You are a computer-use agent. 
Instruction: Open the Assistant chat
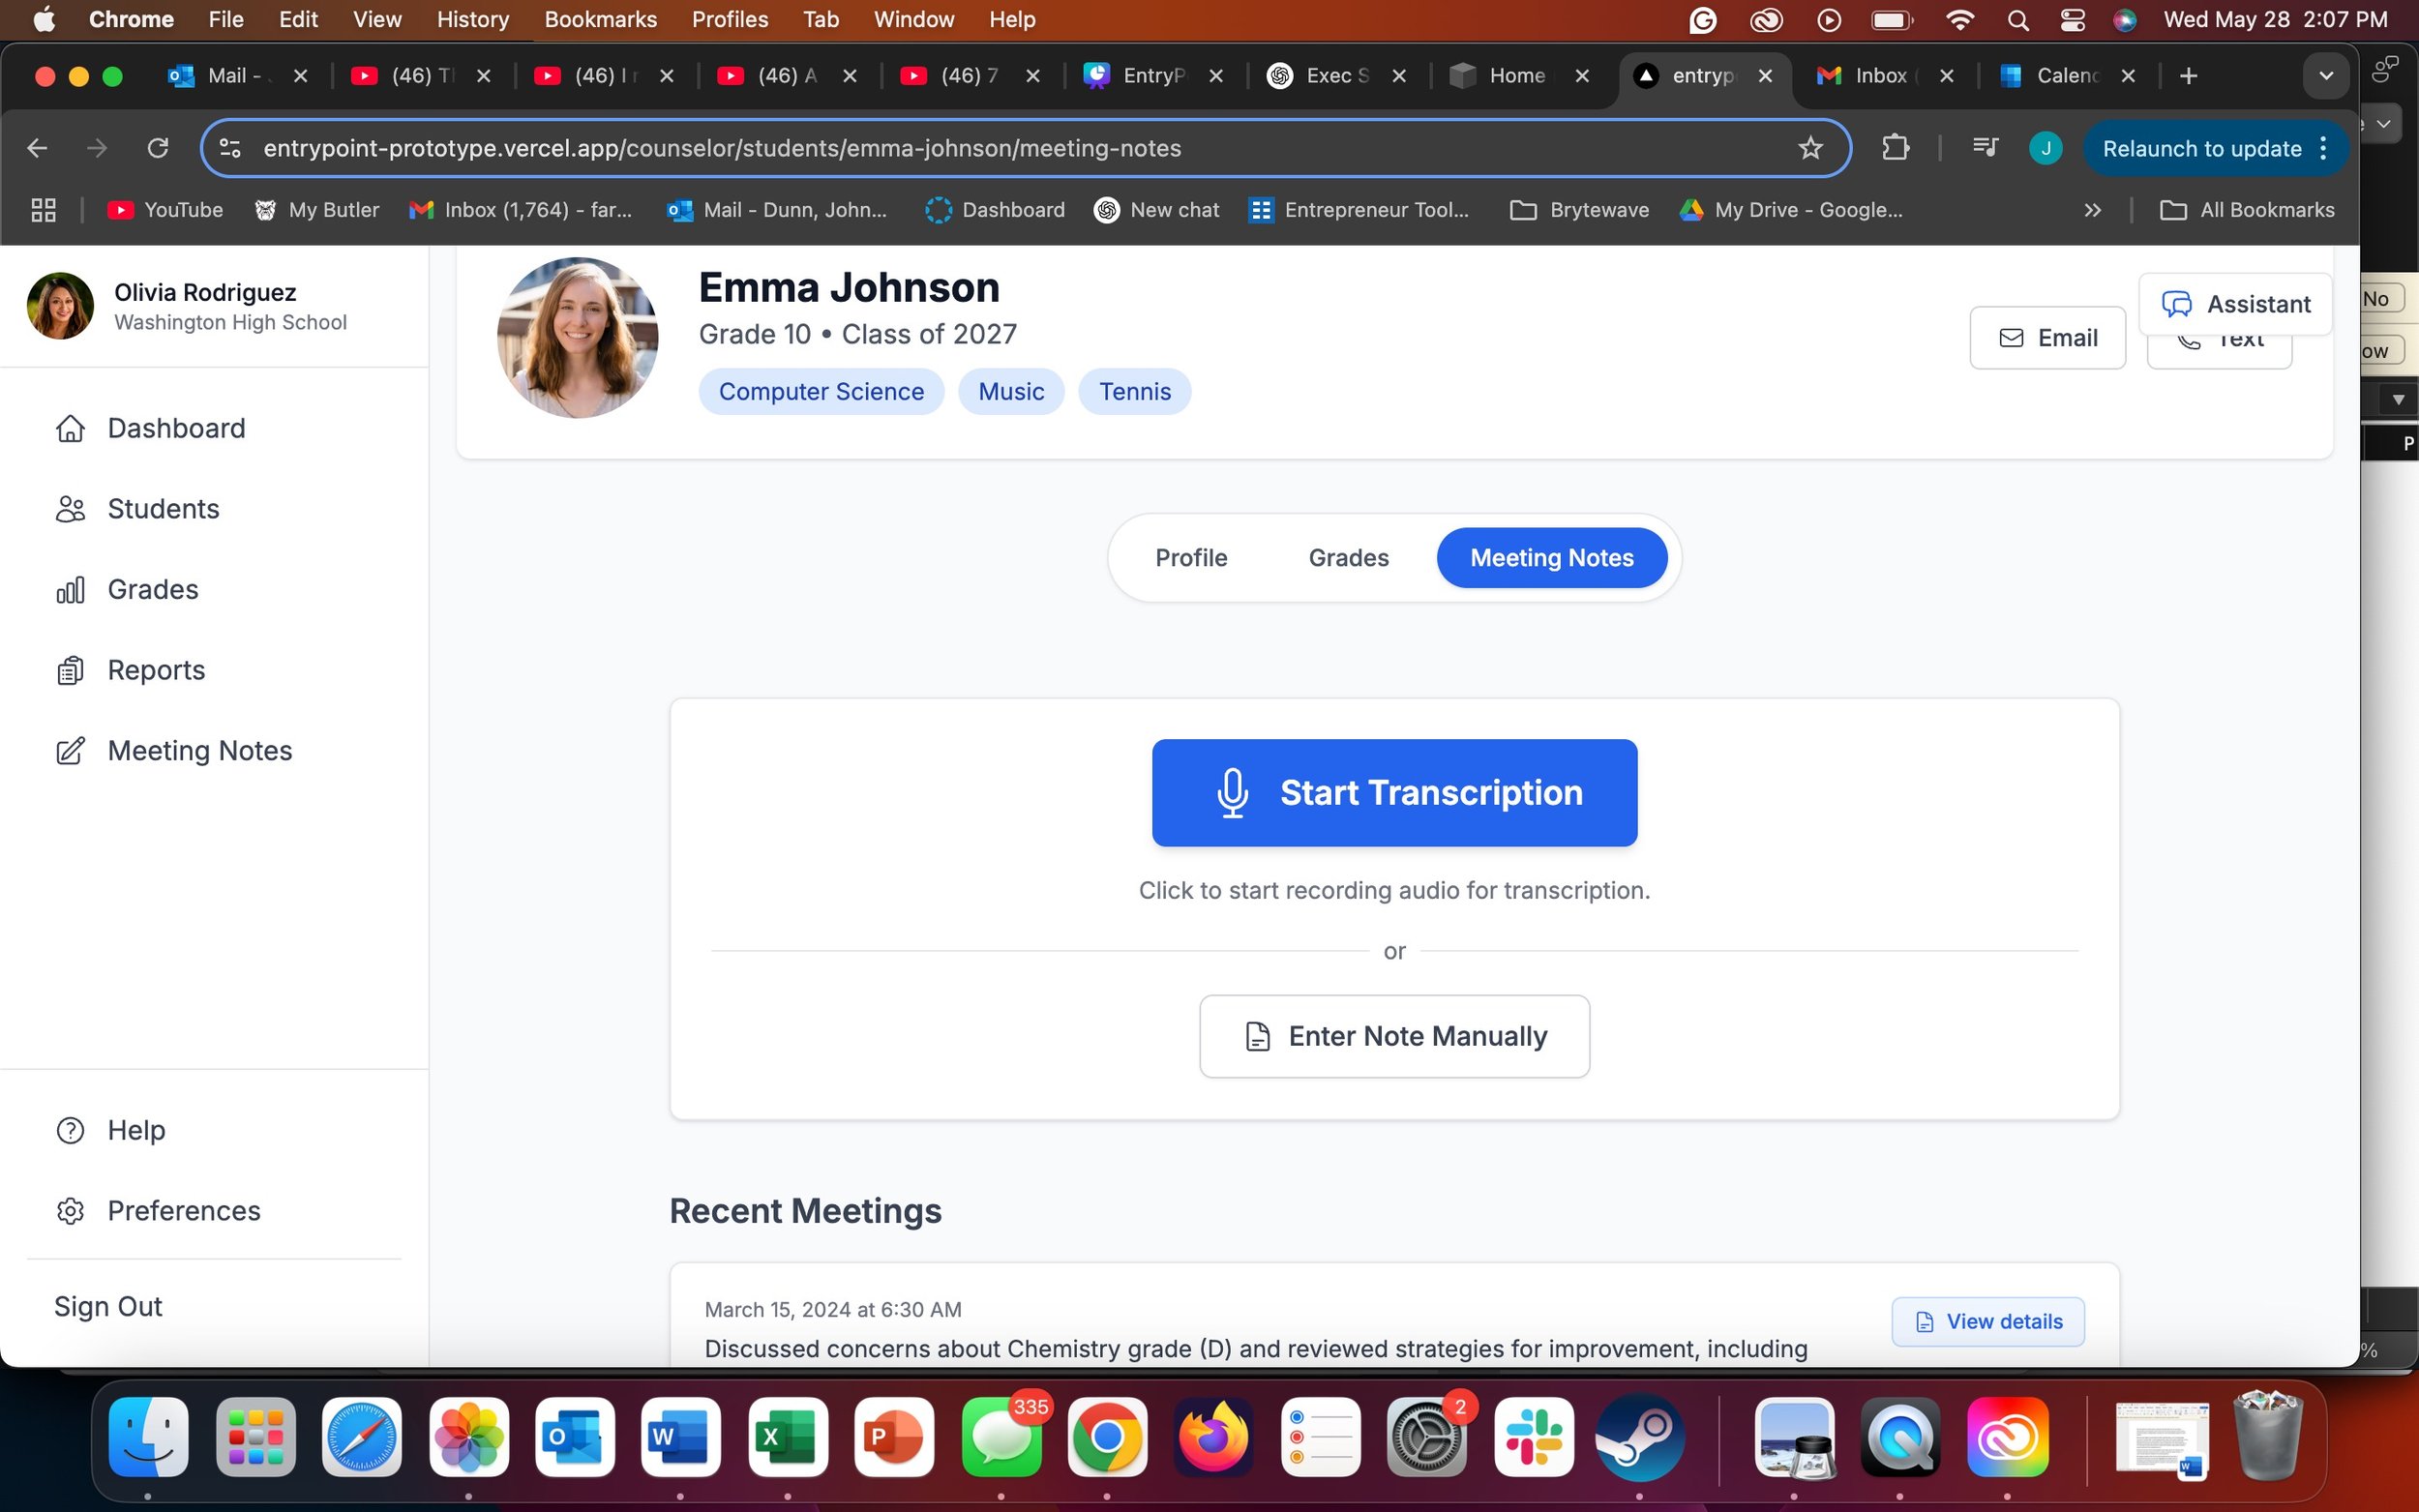tap(2235, 304)
